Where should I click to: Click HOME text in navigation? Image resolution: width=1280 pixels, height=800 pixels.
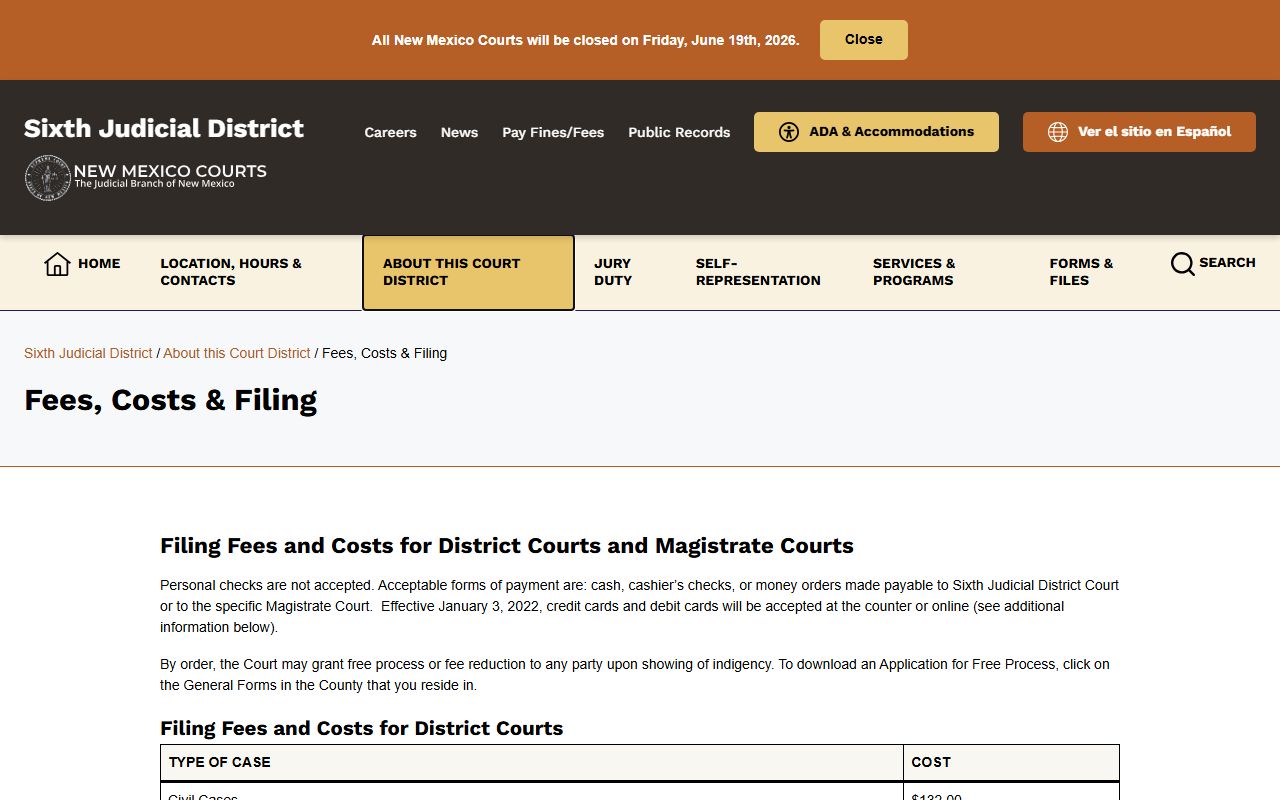point(99,264)
